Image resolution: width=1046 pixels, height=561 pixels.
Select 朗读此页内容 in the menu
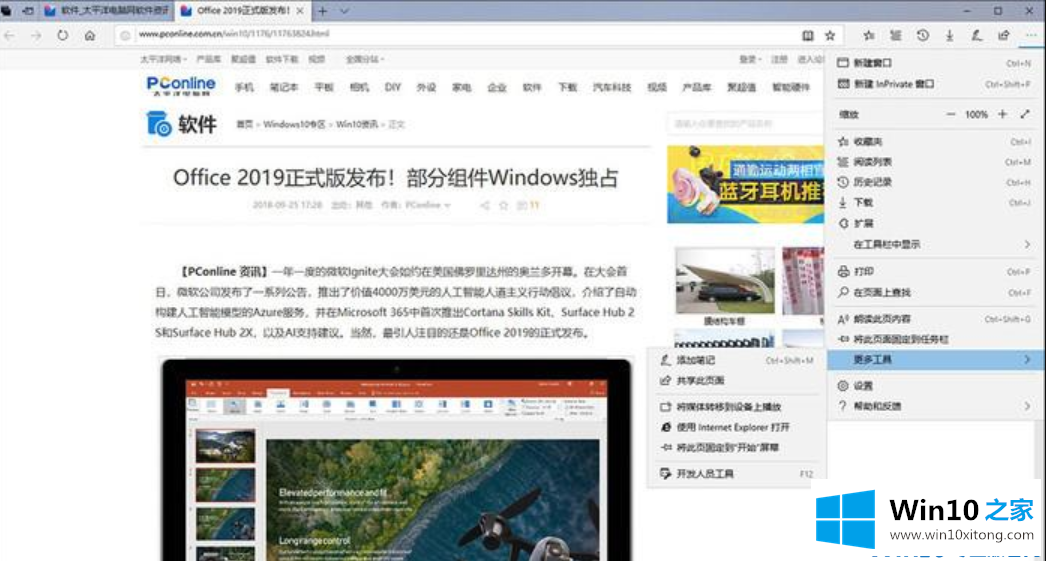pos(935,319)
